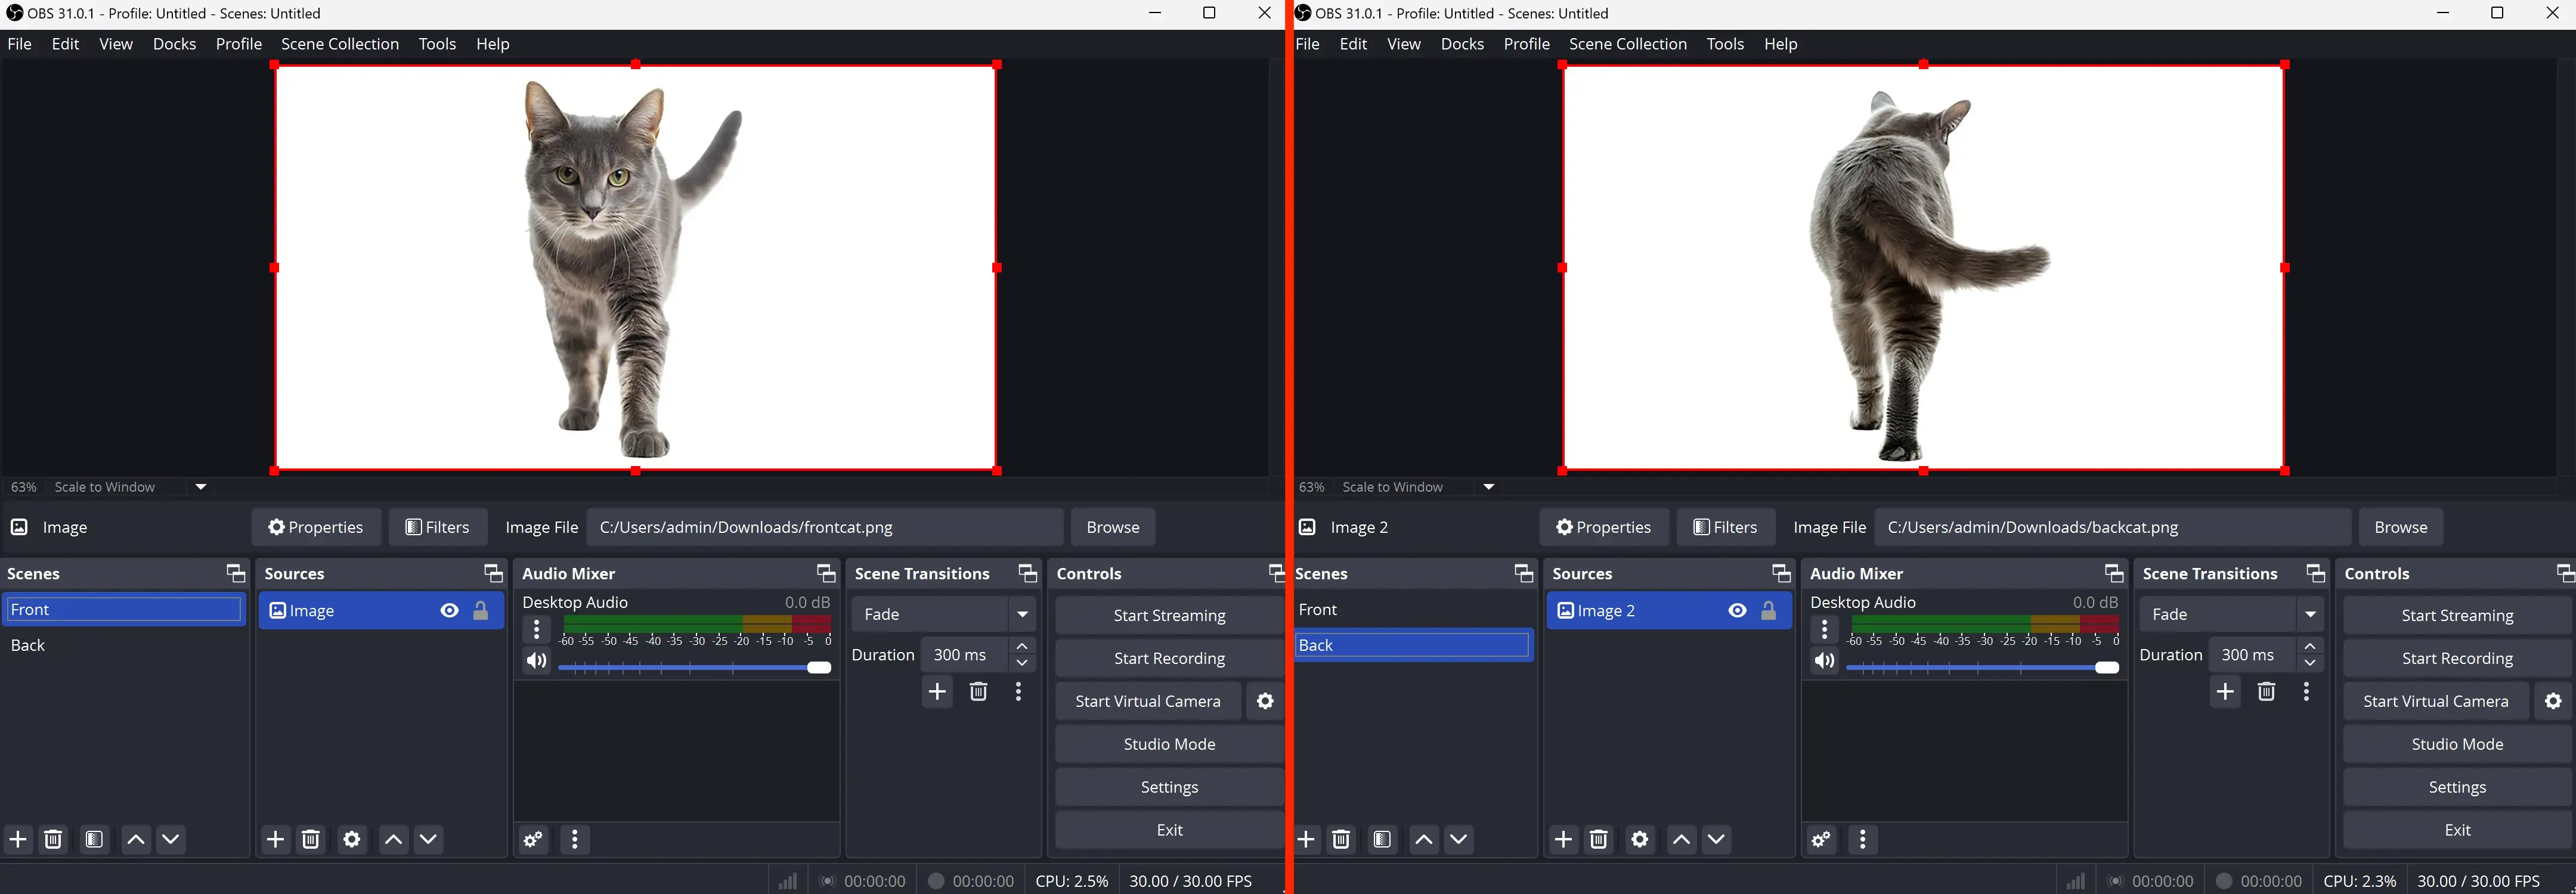This screenshot has width=2576, height=894.
Task: Mute Desktop Audio via speaker icon
Action: 536,661
